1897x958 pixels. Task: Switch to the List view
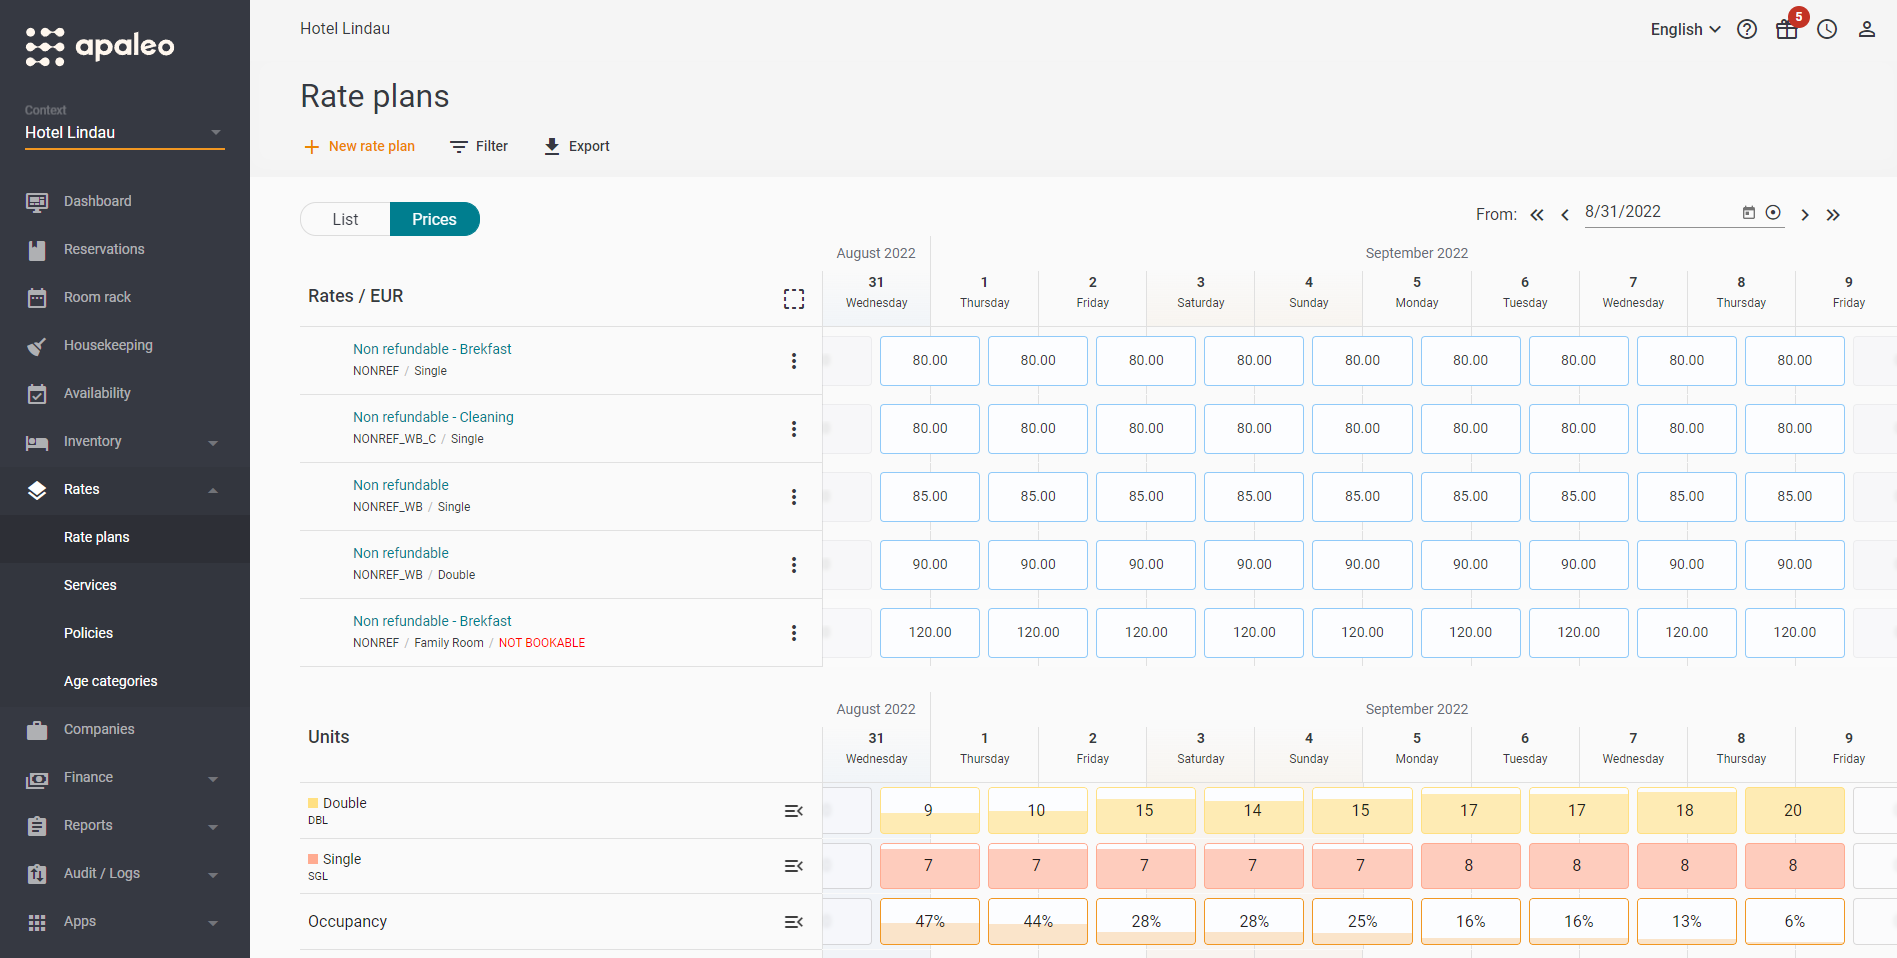pos(344,218)
